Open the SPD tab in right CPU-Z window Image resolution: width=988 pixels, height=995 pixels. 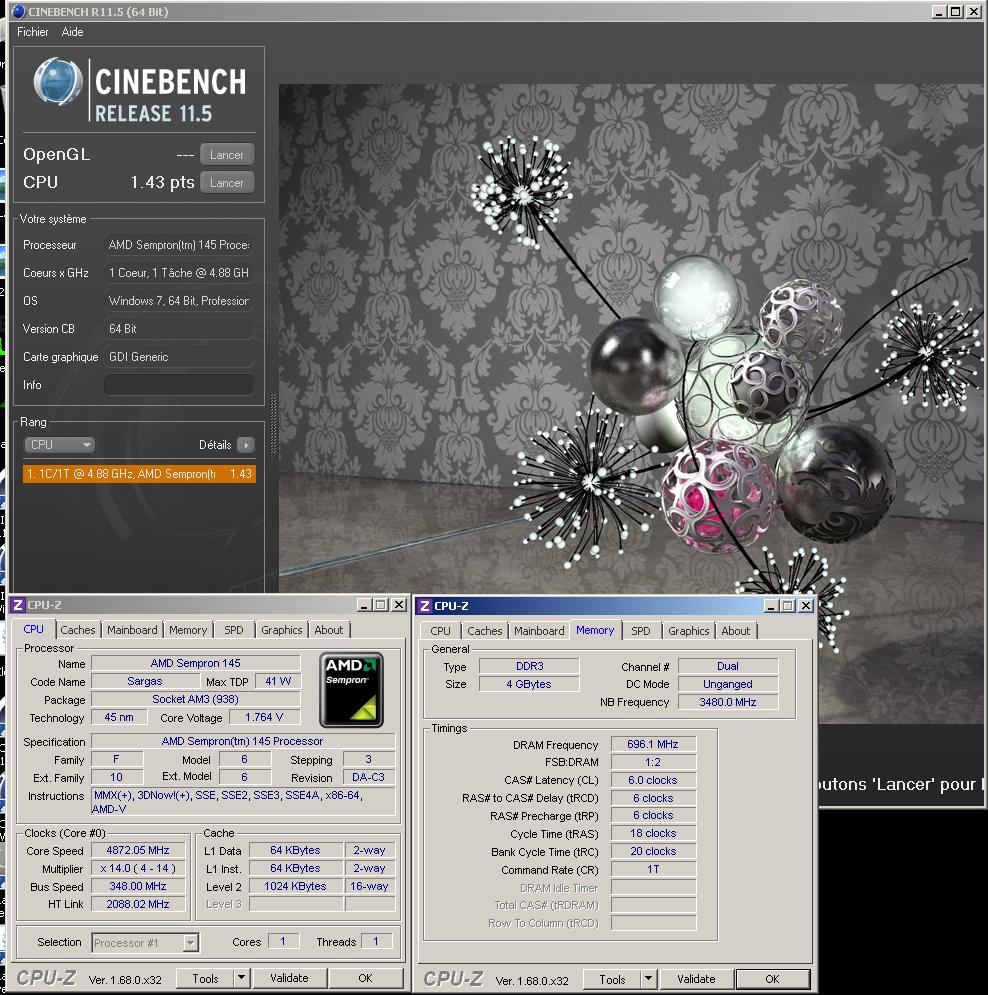pos(641,631)
